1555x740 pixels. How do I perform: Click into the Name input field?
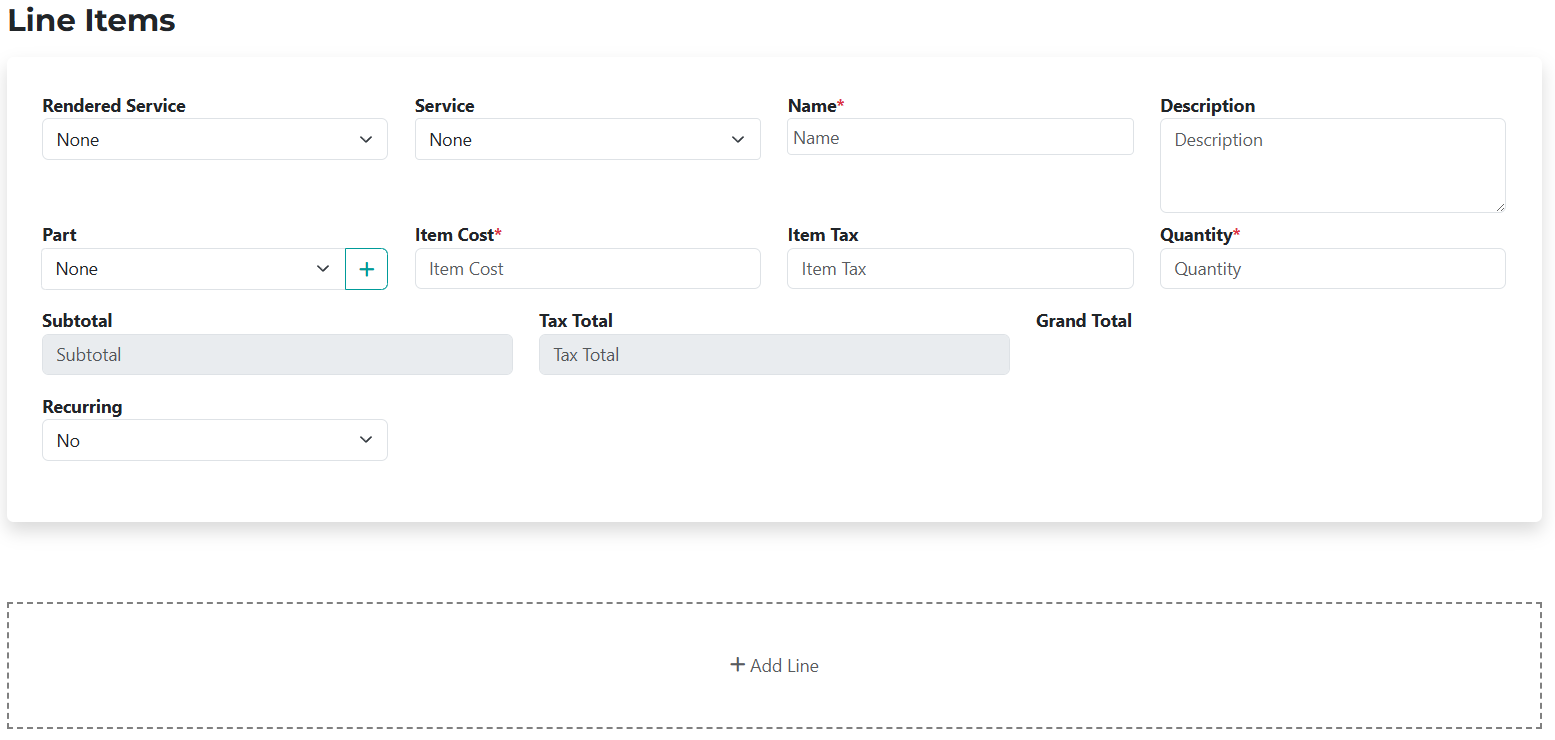[x=959, y=137]
